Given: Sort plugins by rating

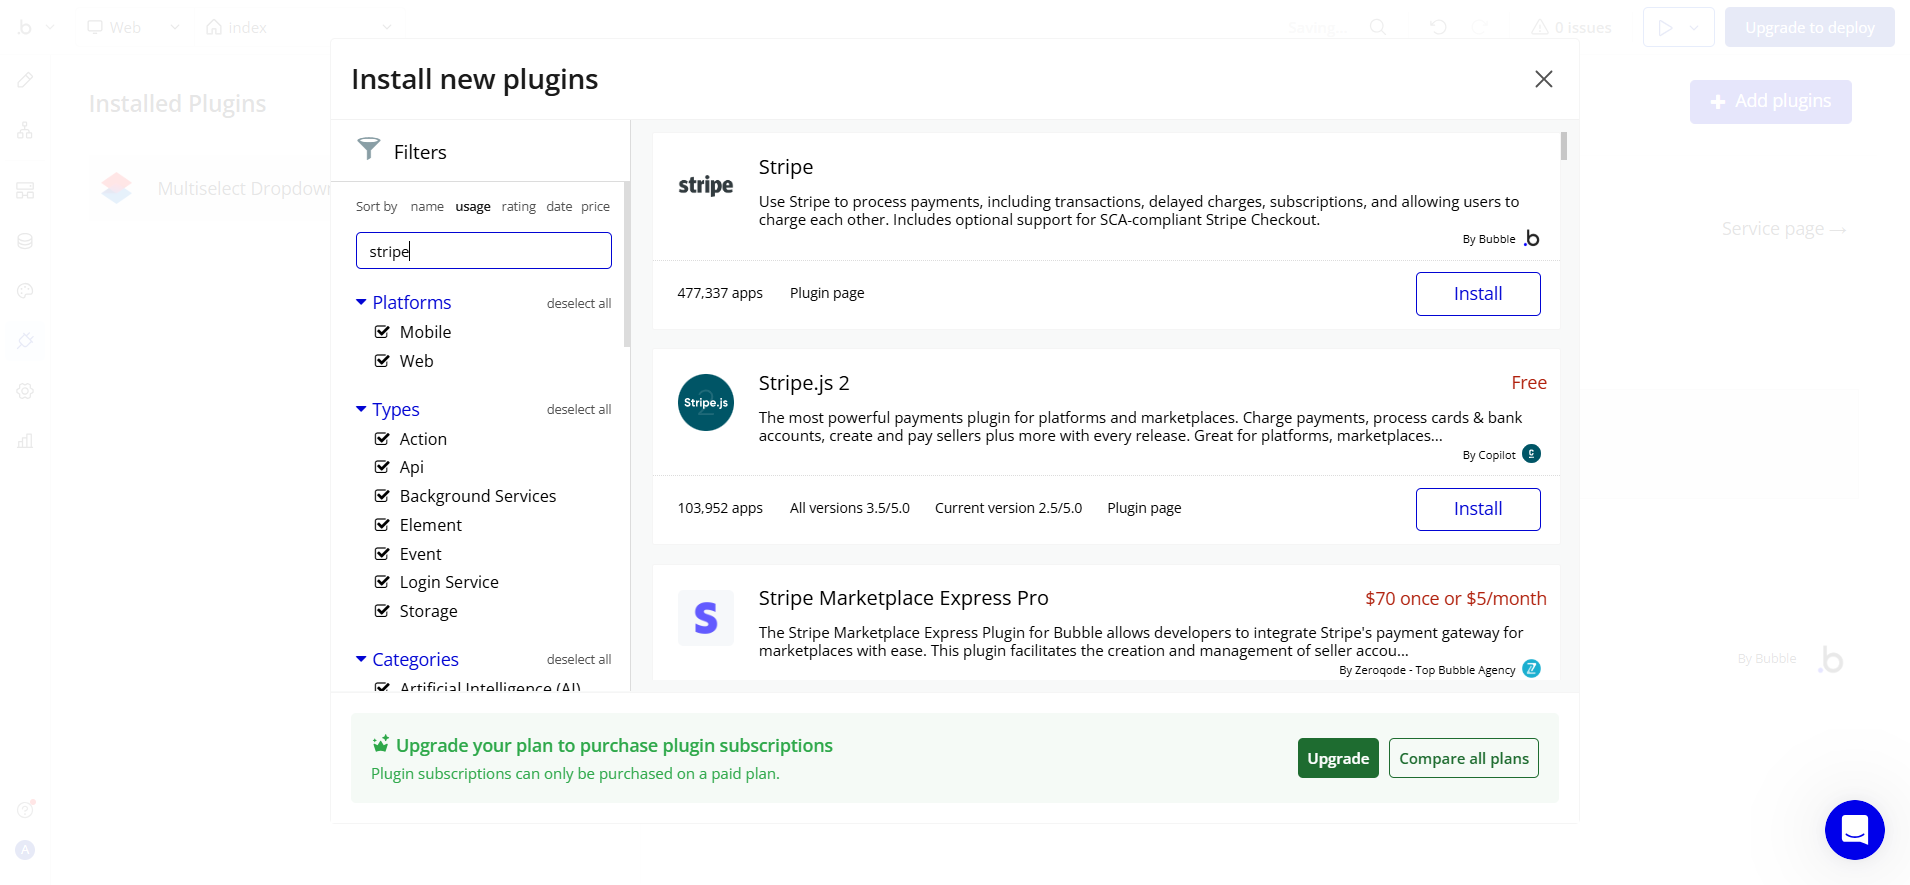Looking at the screenshot, I should (x=519, y=207).
